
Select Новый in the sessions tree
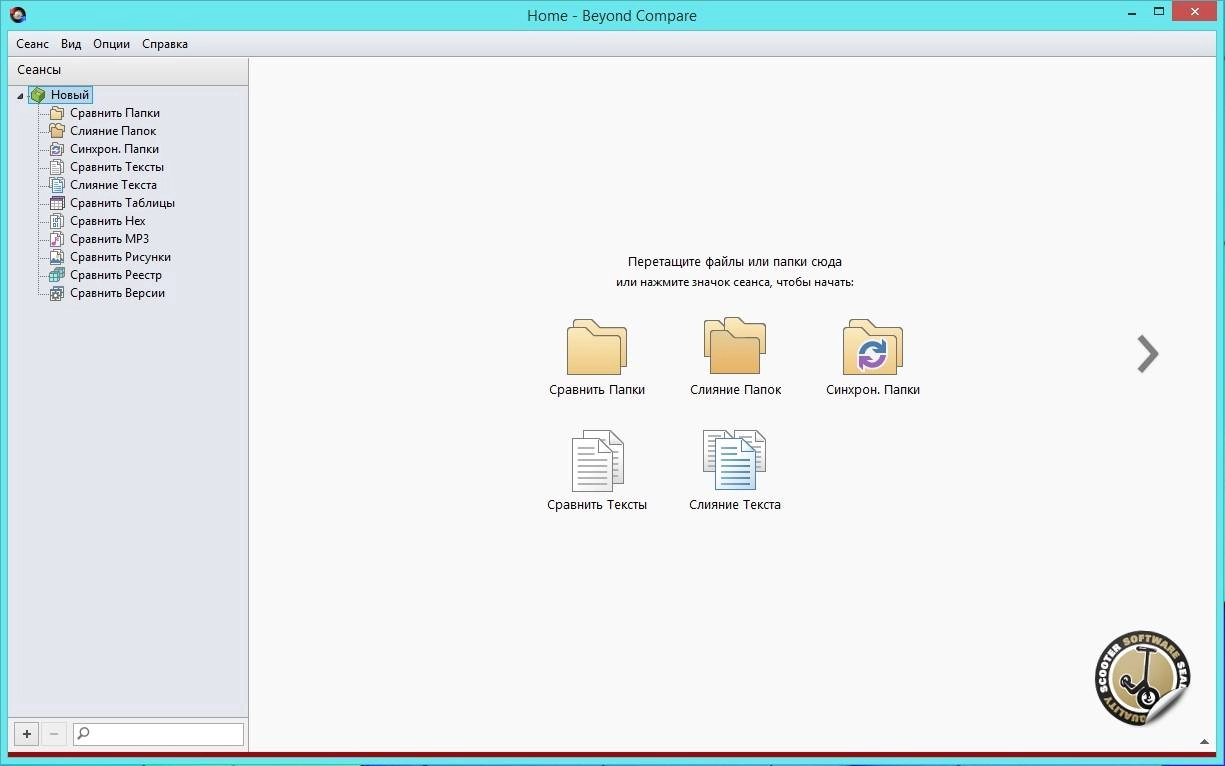(x=70, y=95)
